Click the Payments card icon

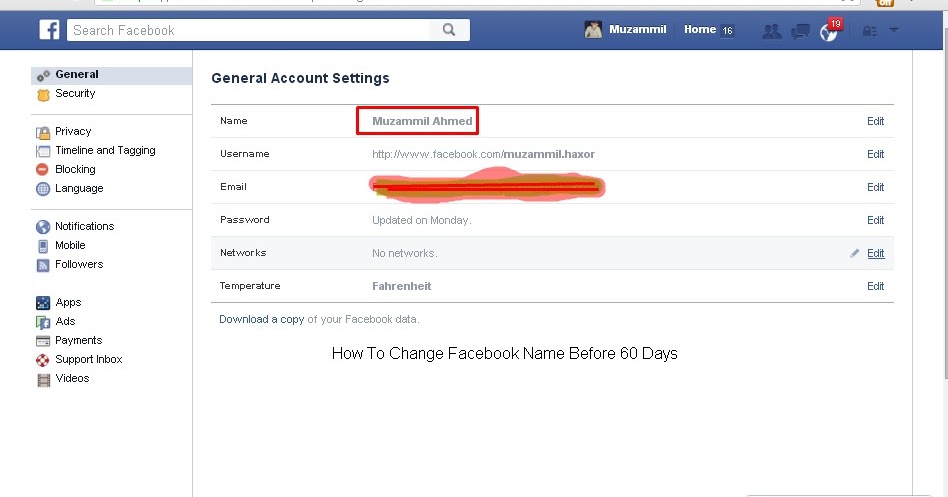click(43, 341)
